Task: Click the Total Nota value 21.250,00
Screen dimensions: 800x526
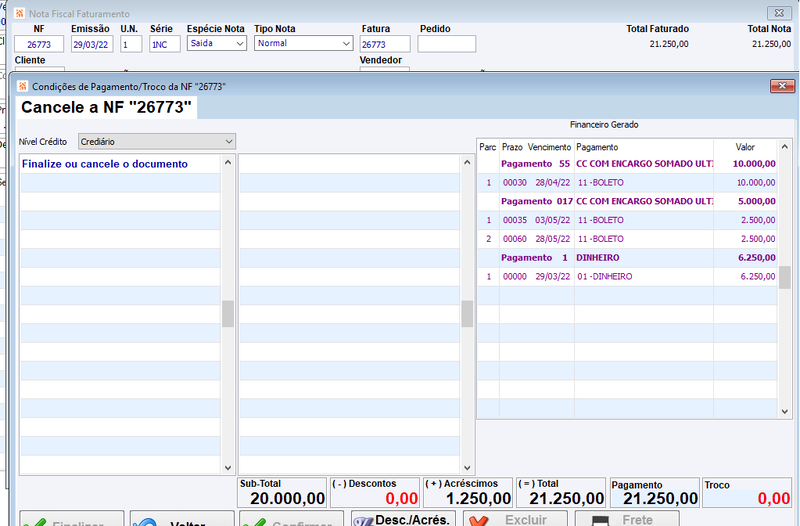Action: coord(771,44)
